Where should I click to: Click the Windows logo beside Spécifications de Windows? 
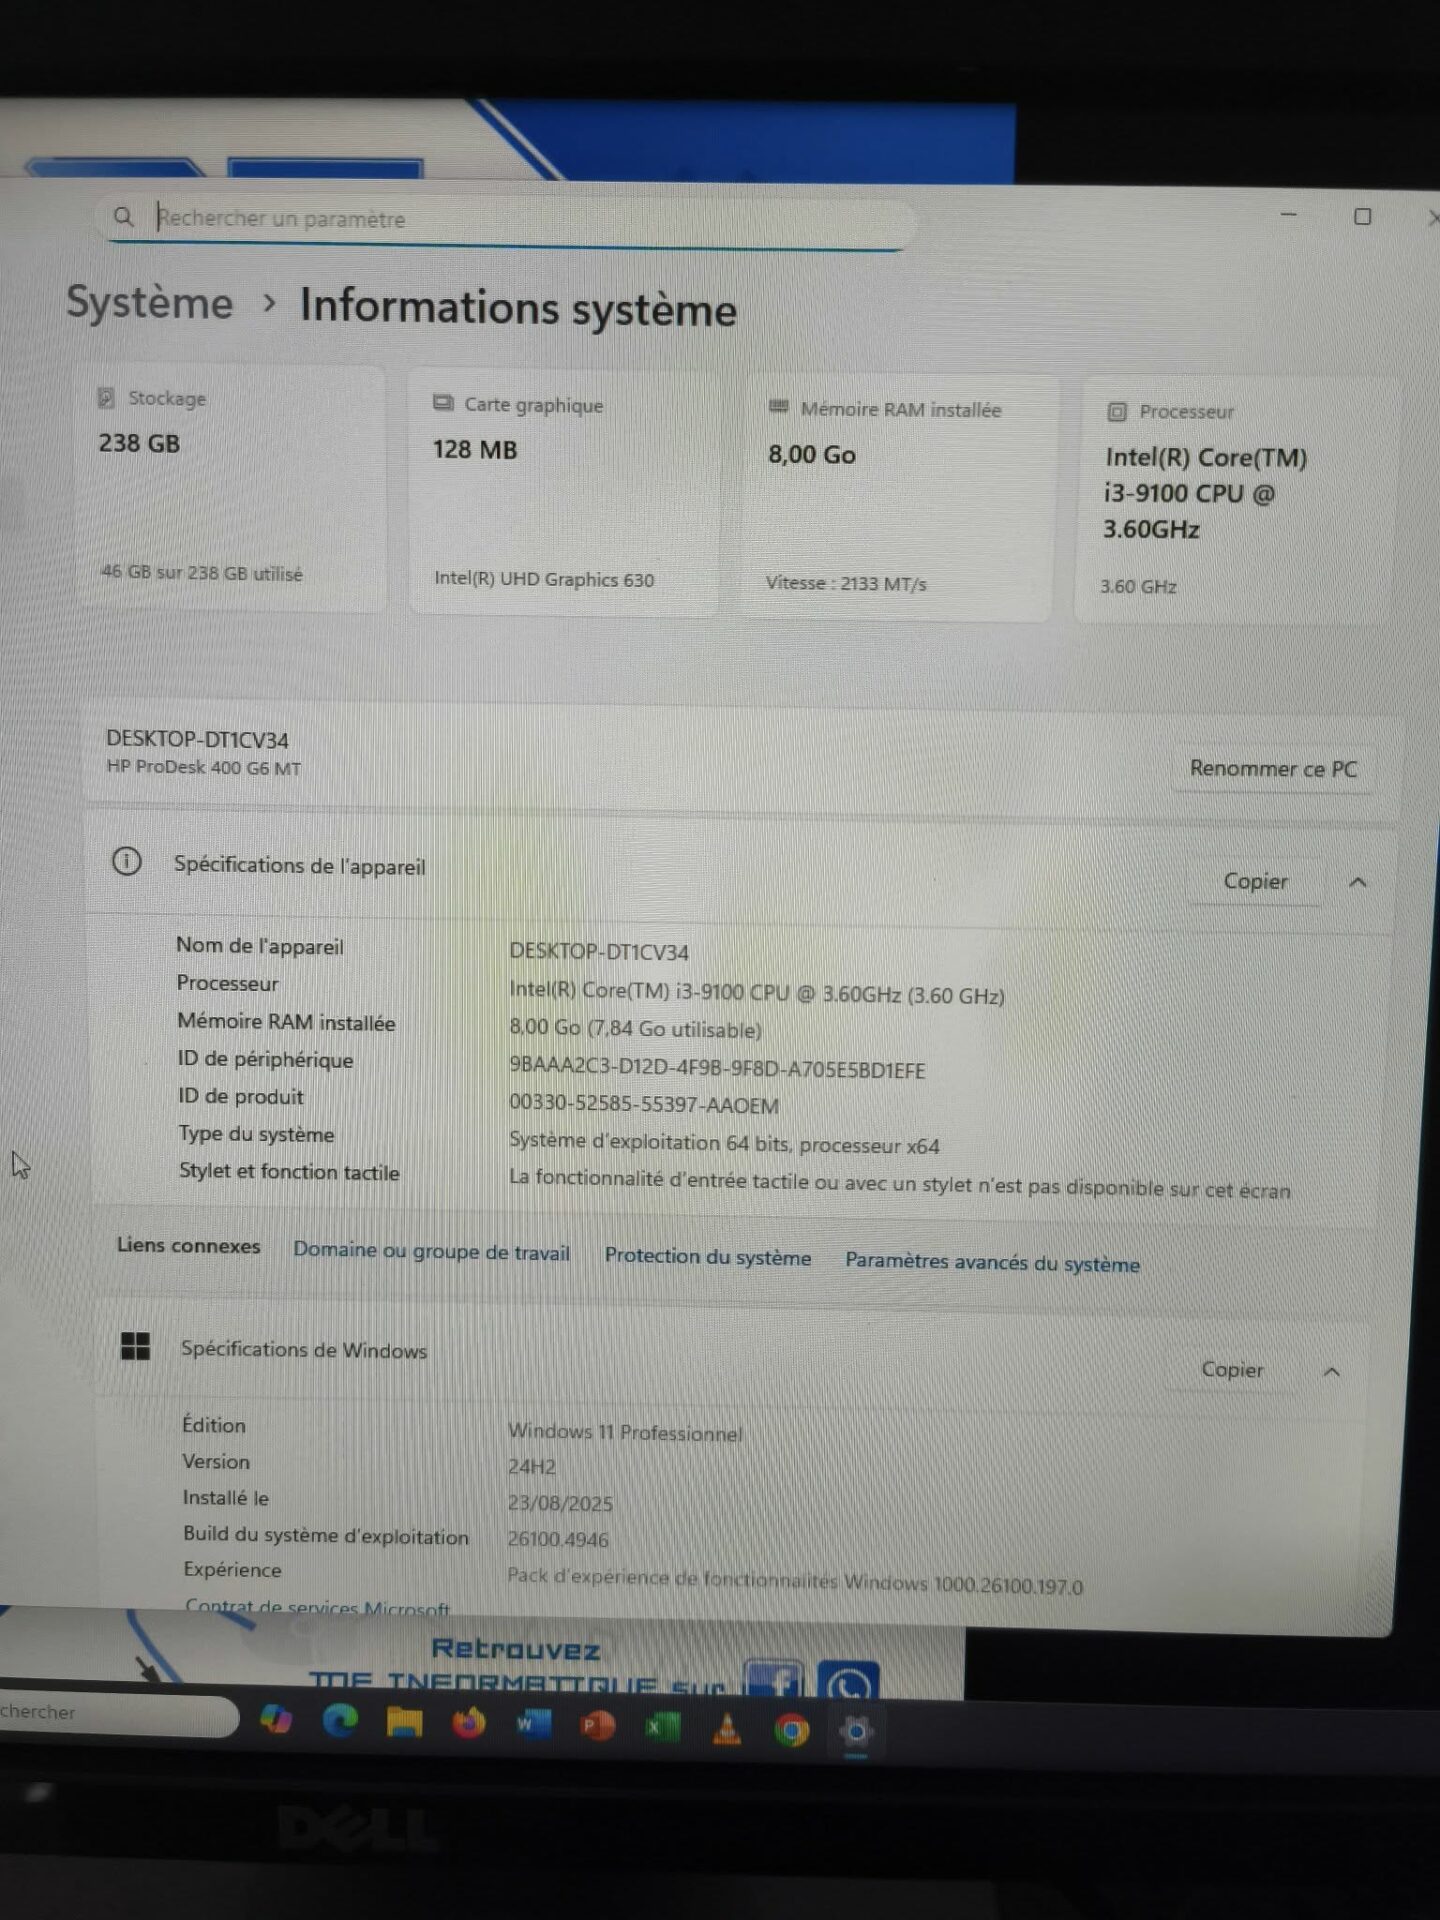pyautogui.click(x=135, y=1346)
